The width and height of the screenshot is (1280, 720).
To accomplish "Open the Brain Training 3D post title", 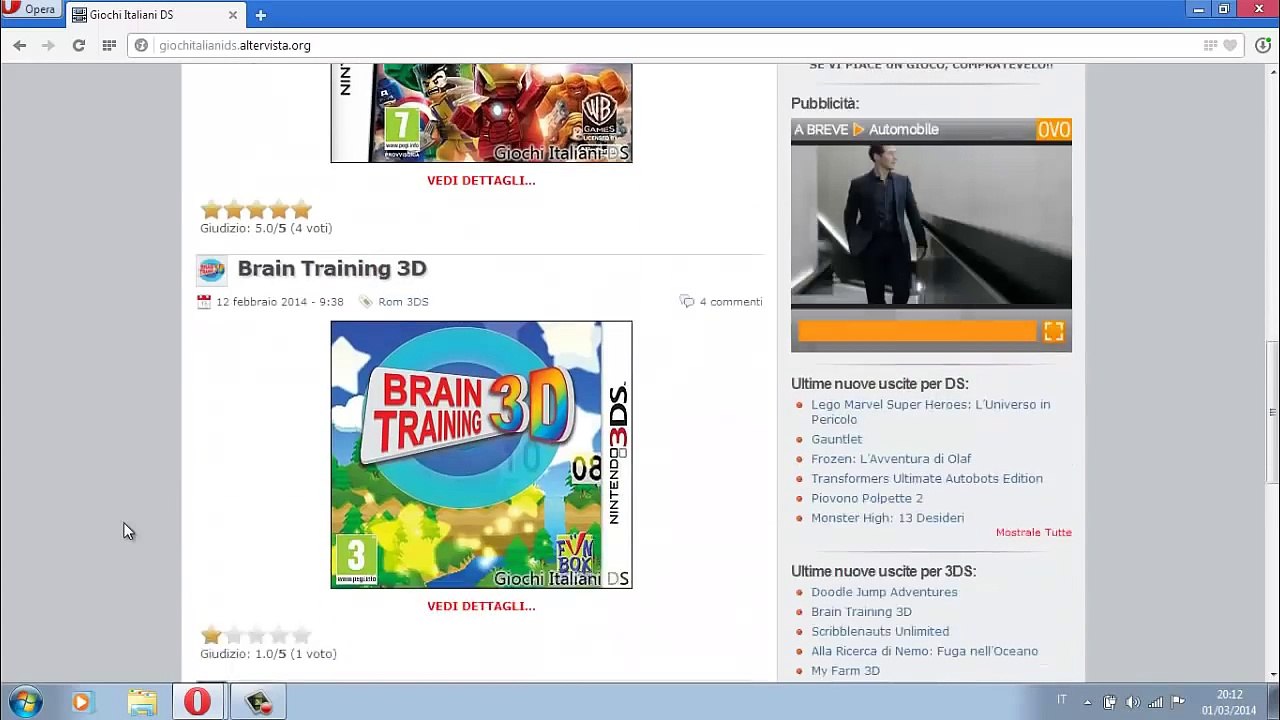I will [332, 268].
